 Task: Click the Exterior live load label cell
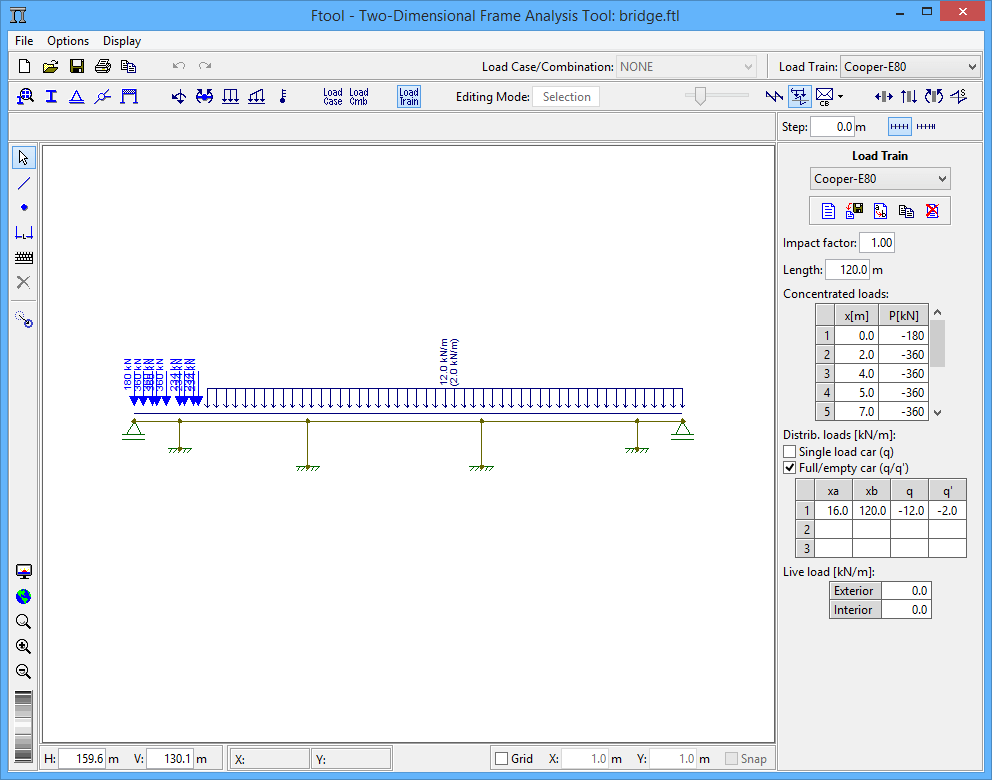click(854, 591)
